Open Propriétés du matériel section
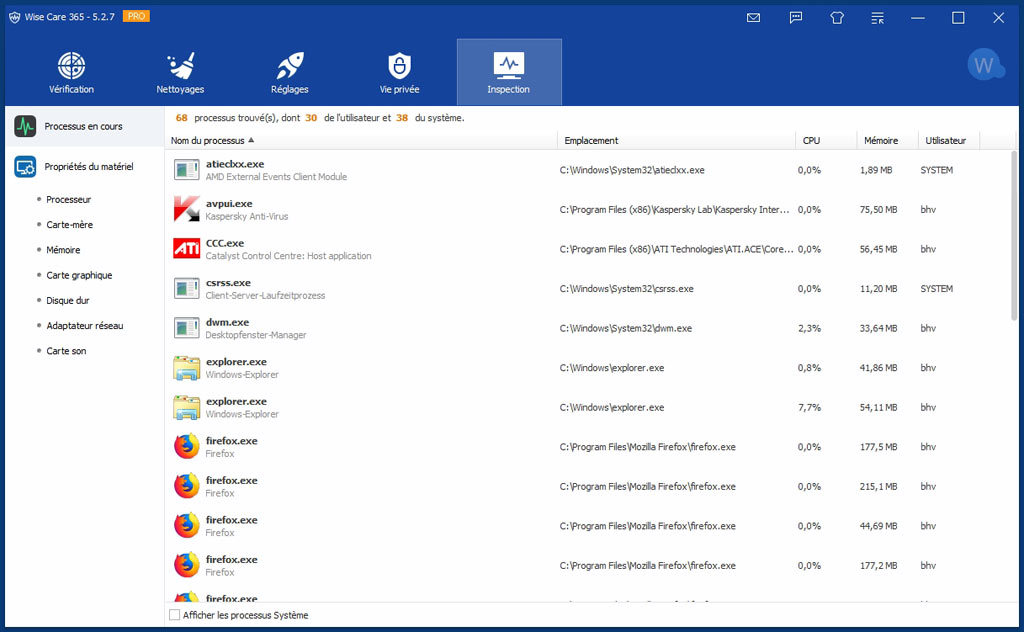 [85, 166]
